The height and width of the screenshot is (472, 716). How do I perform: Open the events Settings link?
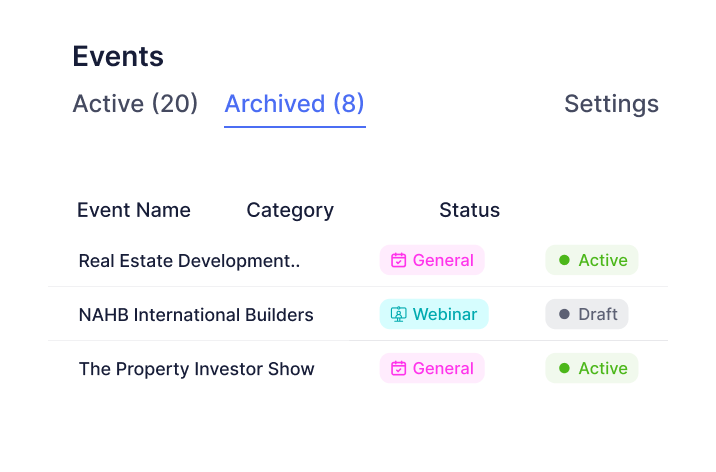pos(611,104)
